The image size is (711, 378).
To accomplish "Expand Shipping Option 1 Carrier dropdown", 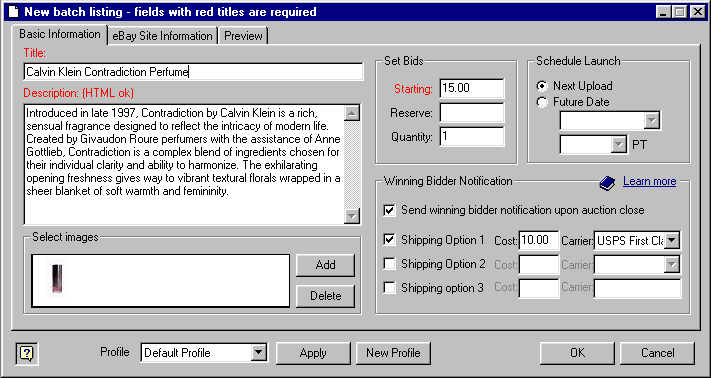I will click(x=672, y=240).
